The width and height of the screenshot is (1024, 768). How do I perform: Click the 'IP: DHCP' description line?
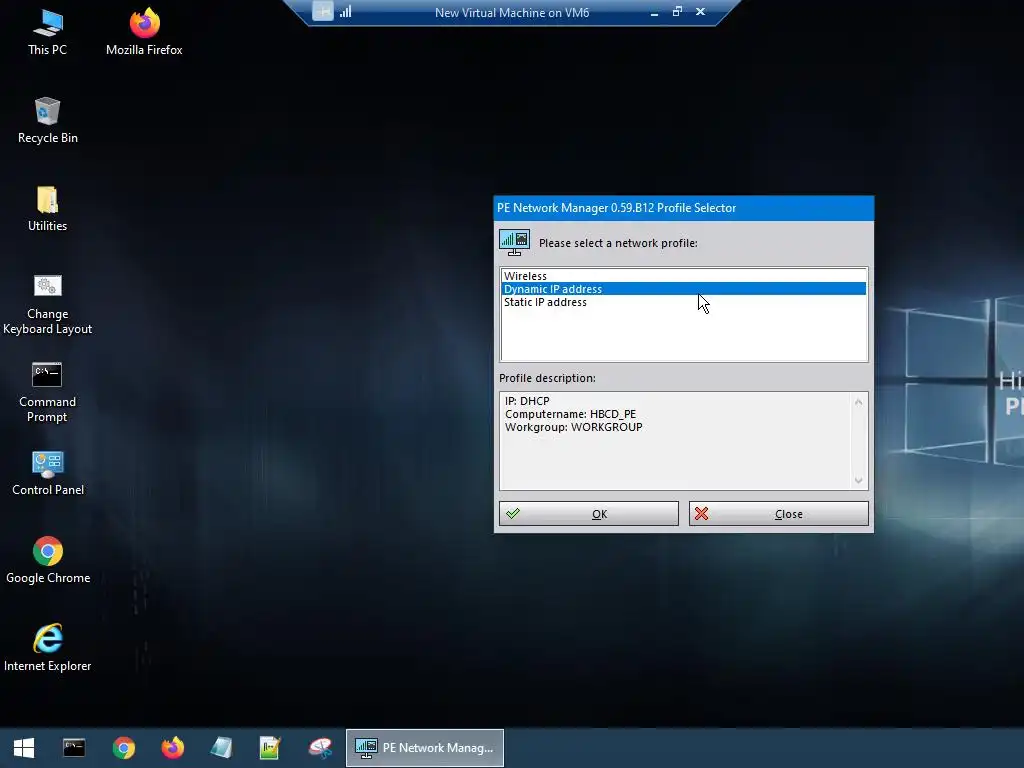pyautogui.click(x=527, y=401)
